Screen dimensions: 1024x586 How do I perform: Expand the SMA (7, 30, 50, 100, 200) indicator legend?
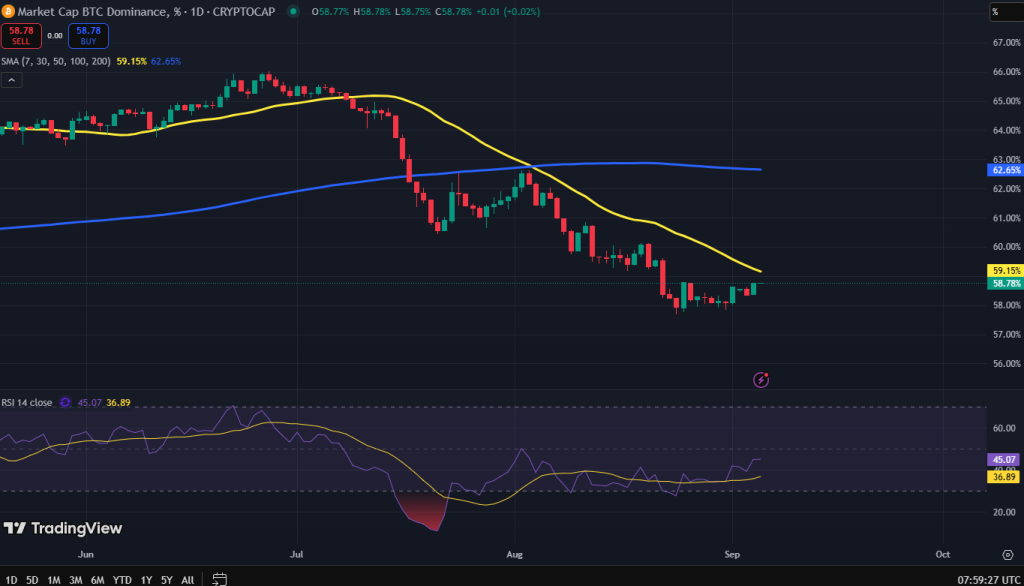tap(55, 61)
